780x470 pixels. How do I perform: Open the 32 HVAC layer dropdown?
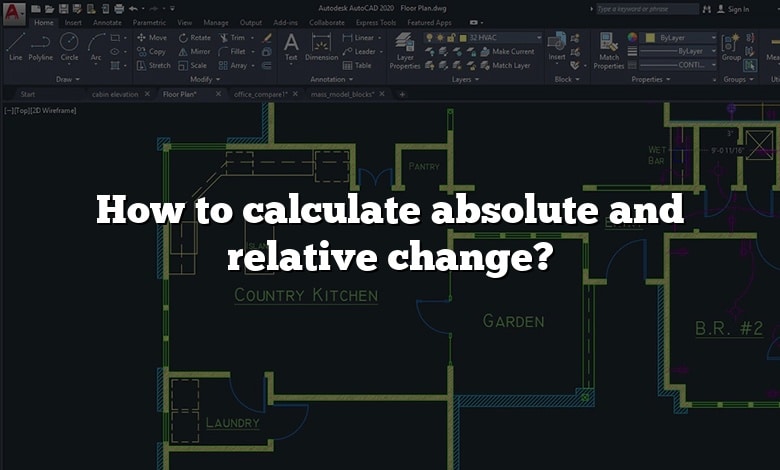[539, 38]
